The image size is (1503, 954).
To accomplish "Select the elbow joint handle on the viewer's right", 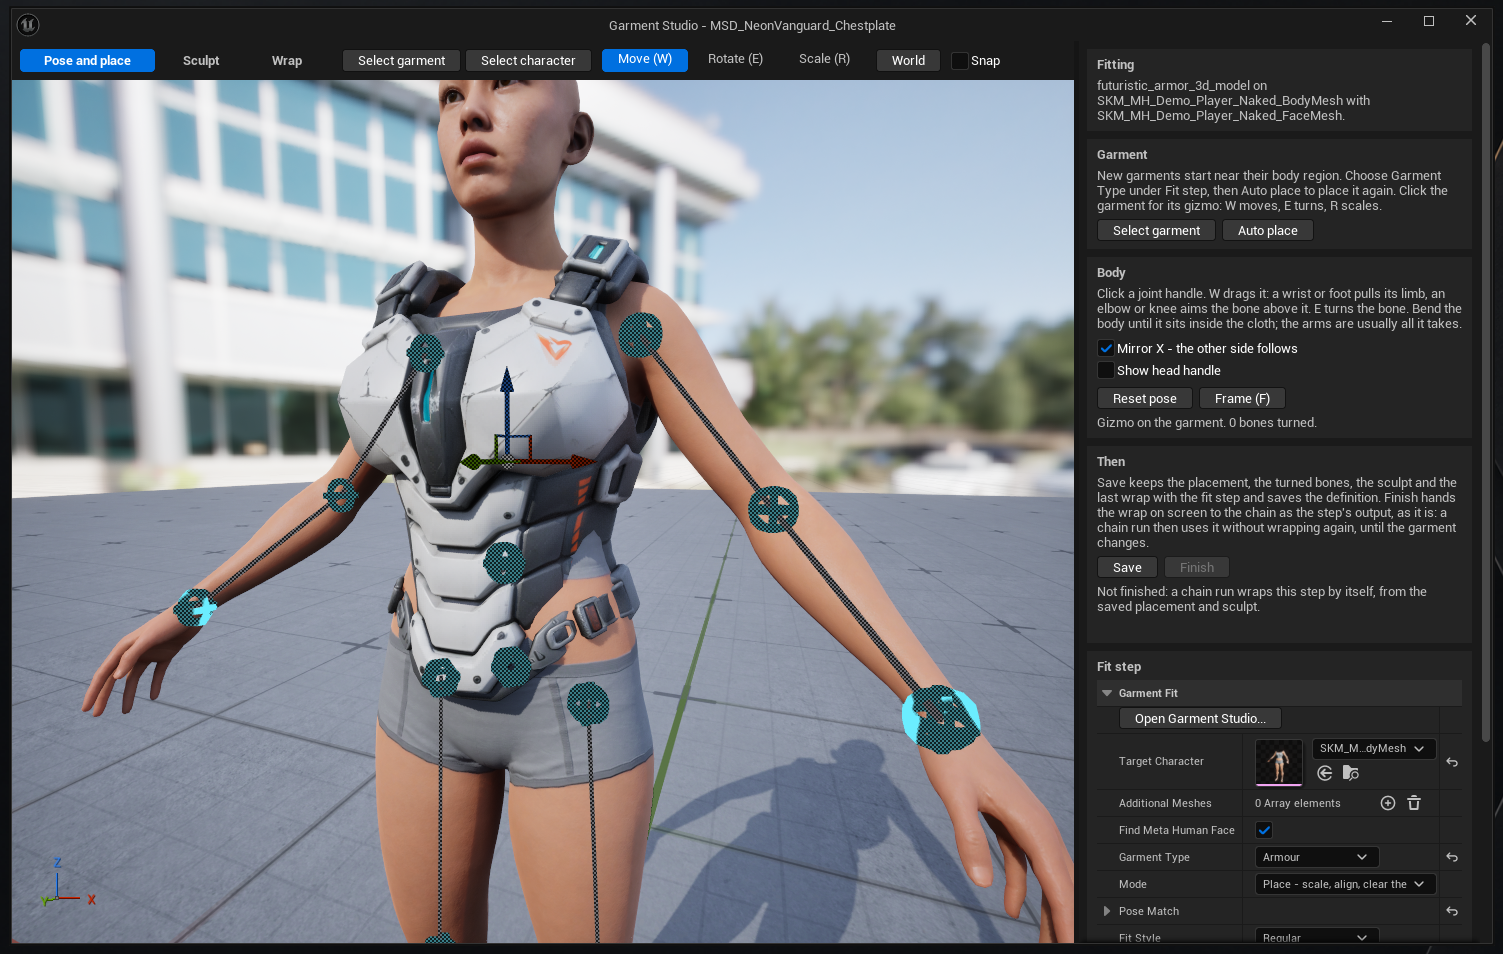I will click(773, 509).
